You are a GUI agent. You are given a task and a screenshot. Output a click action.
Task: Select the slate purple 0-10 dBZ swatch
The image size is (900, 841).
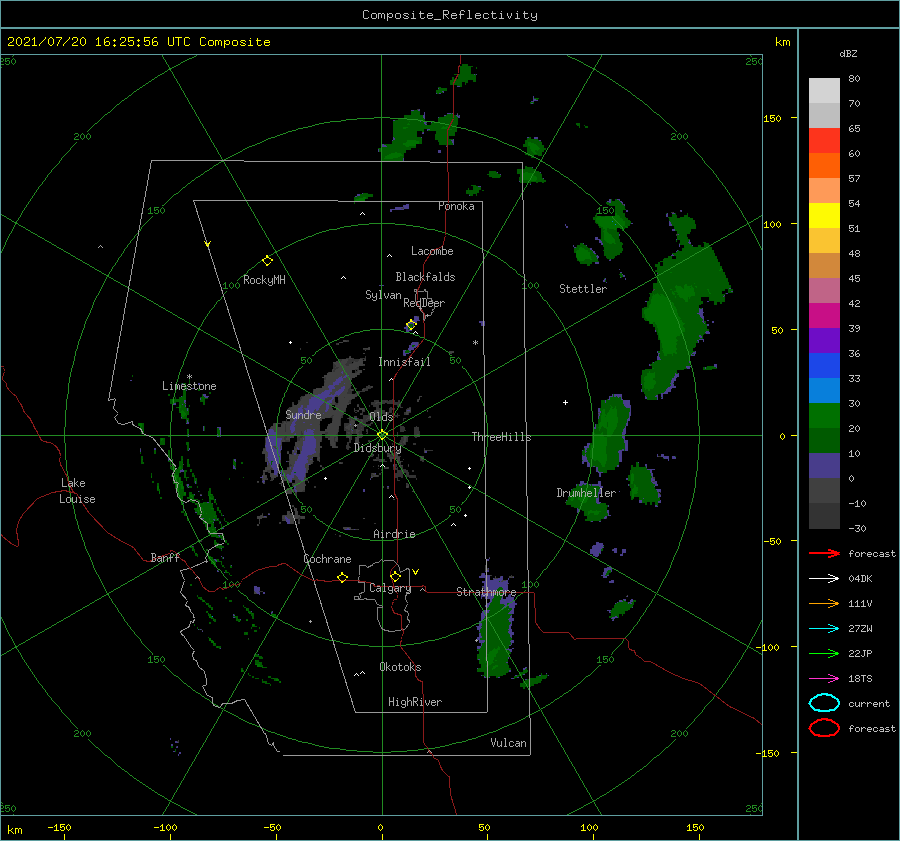(x=824, y=465)
